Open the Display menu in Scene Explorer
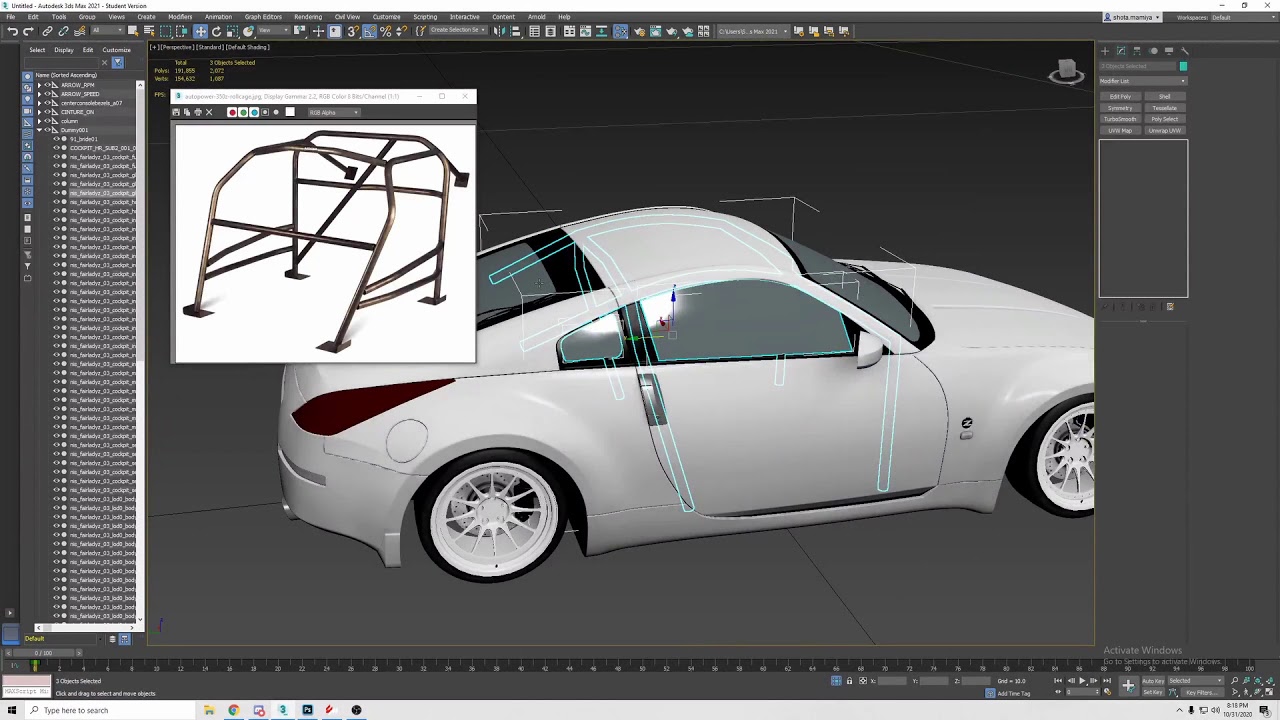The image size is (1280, 720). point(64,50)
